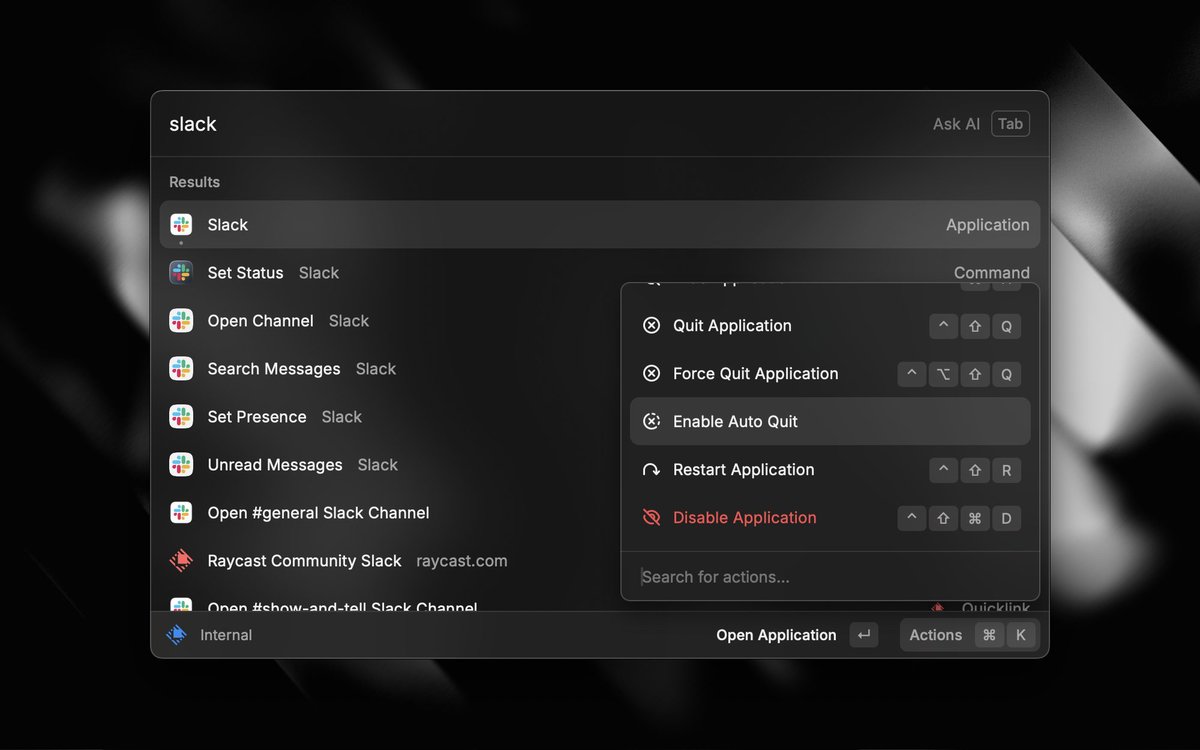The width and height of the screenshot is (1200, 750).
Task: Select the Search Messages result
Action: [x=390, y=369]
